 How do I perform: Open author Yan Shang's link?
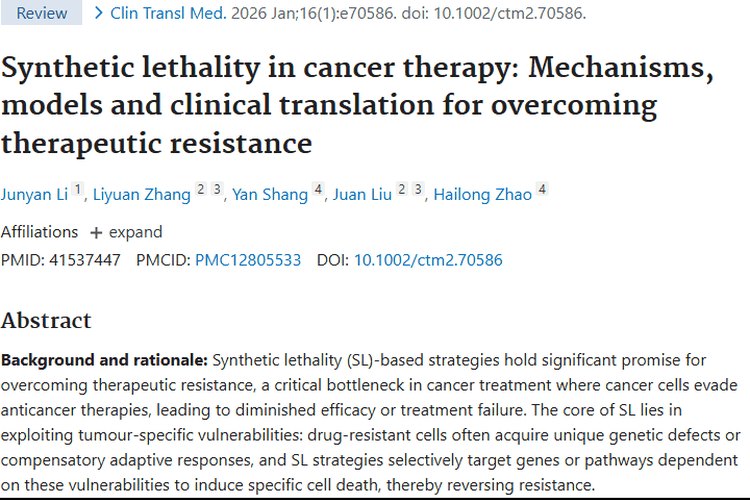point(270,194)
